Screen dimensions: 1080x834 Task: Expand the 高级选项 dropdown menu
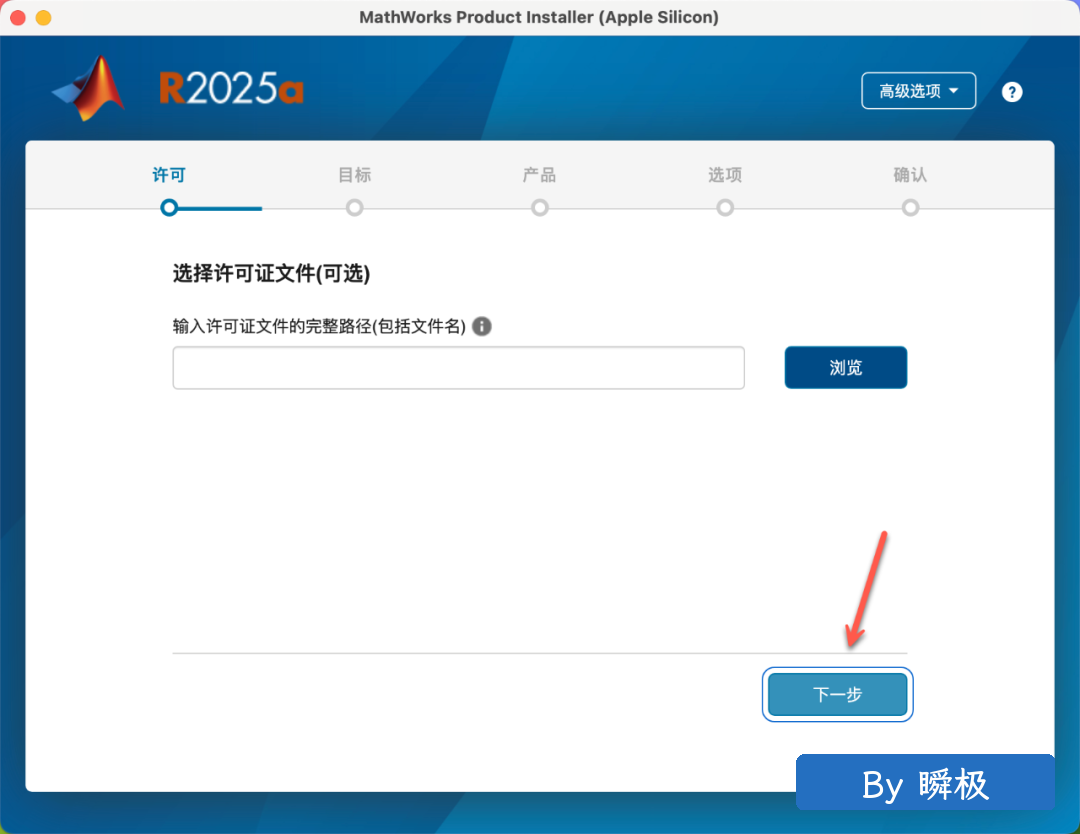tap(918, 91)
